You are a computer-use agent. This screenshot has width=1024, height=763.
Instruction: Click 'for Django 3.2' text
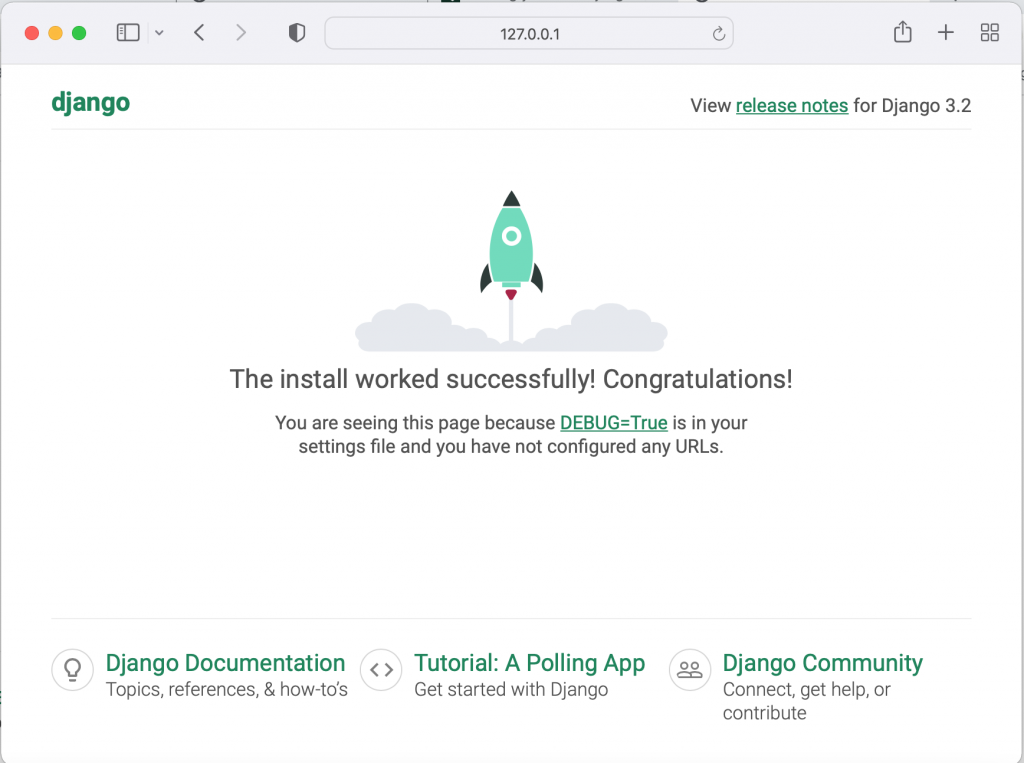(912, 105)
